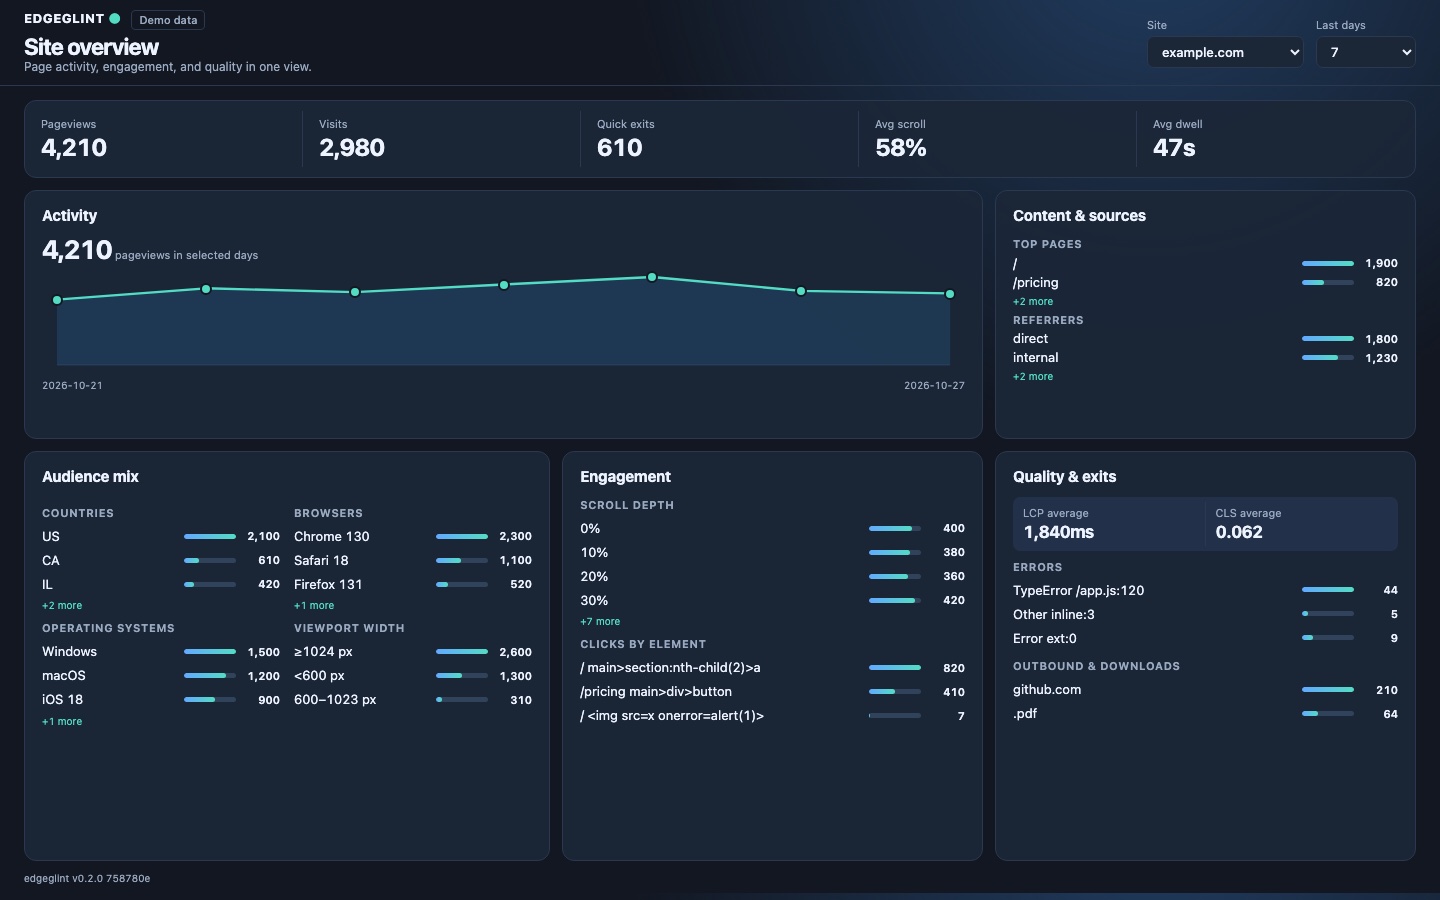Select the /pricing top page row

(1205, 282)
